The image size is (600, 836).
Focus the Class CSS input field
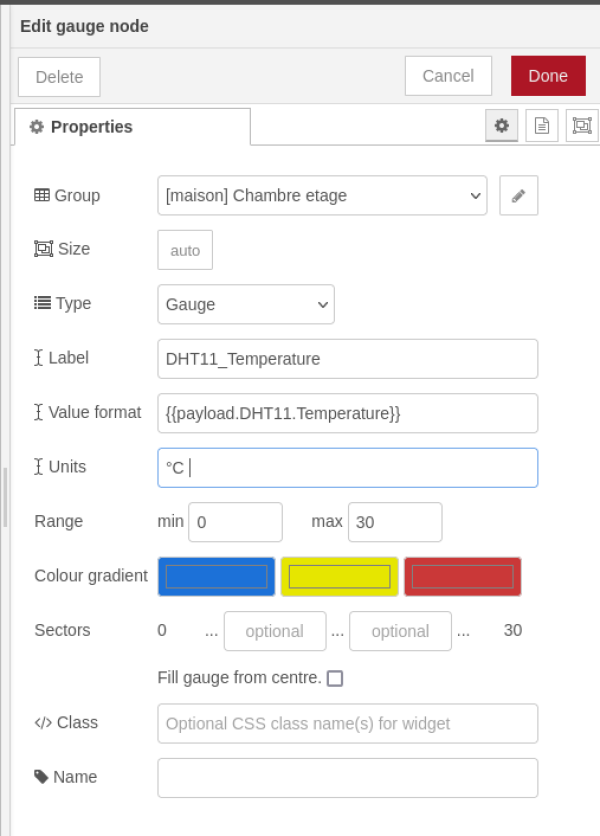pyautogui.click(x=347, y=723)
